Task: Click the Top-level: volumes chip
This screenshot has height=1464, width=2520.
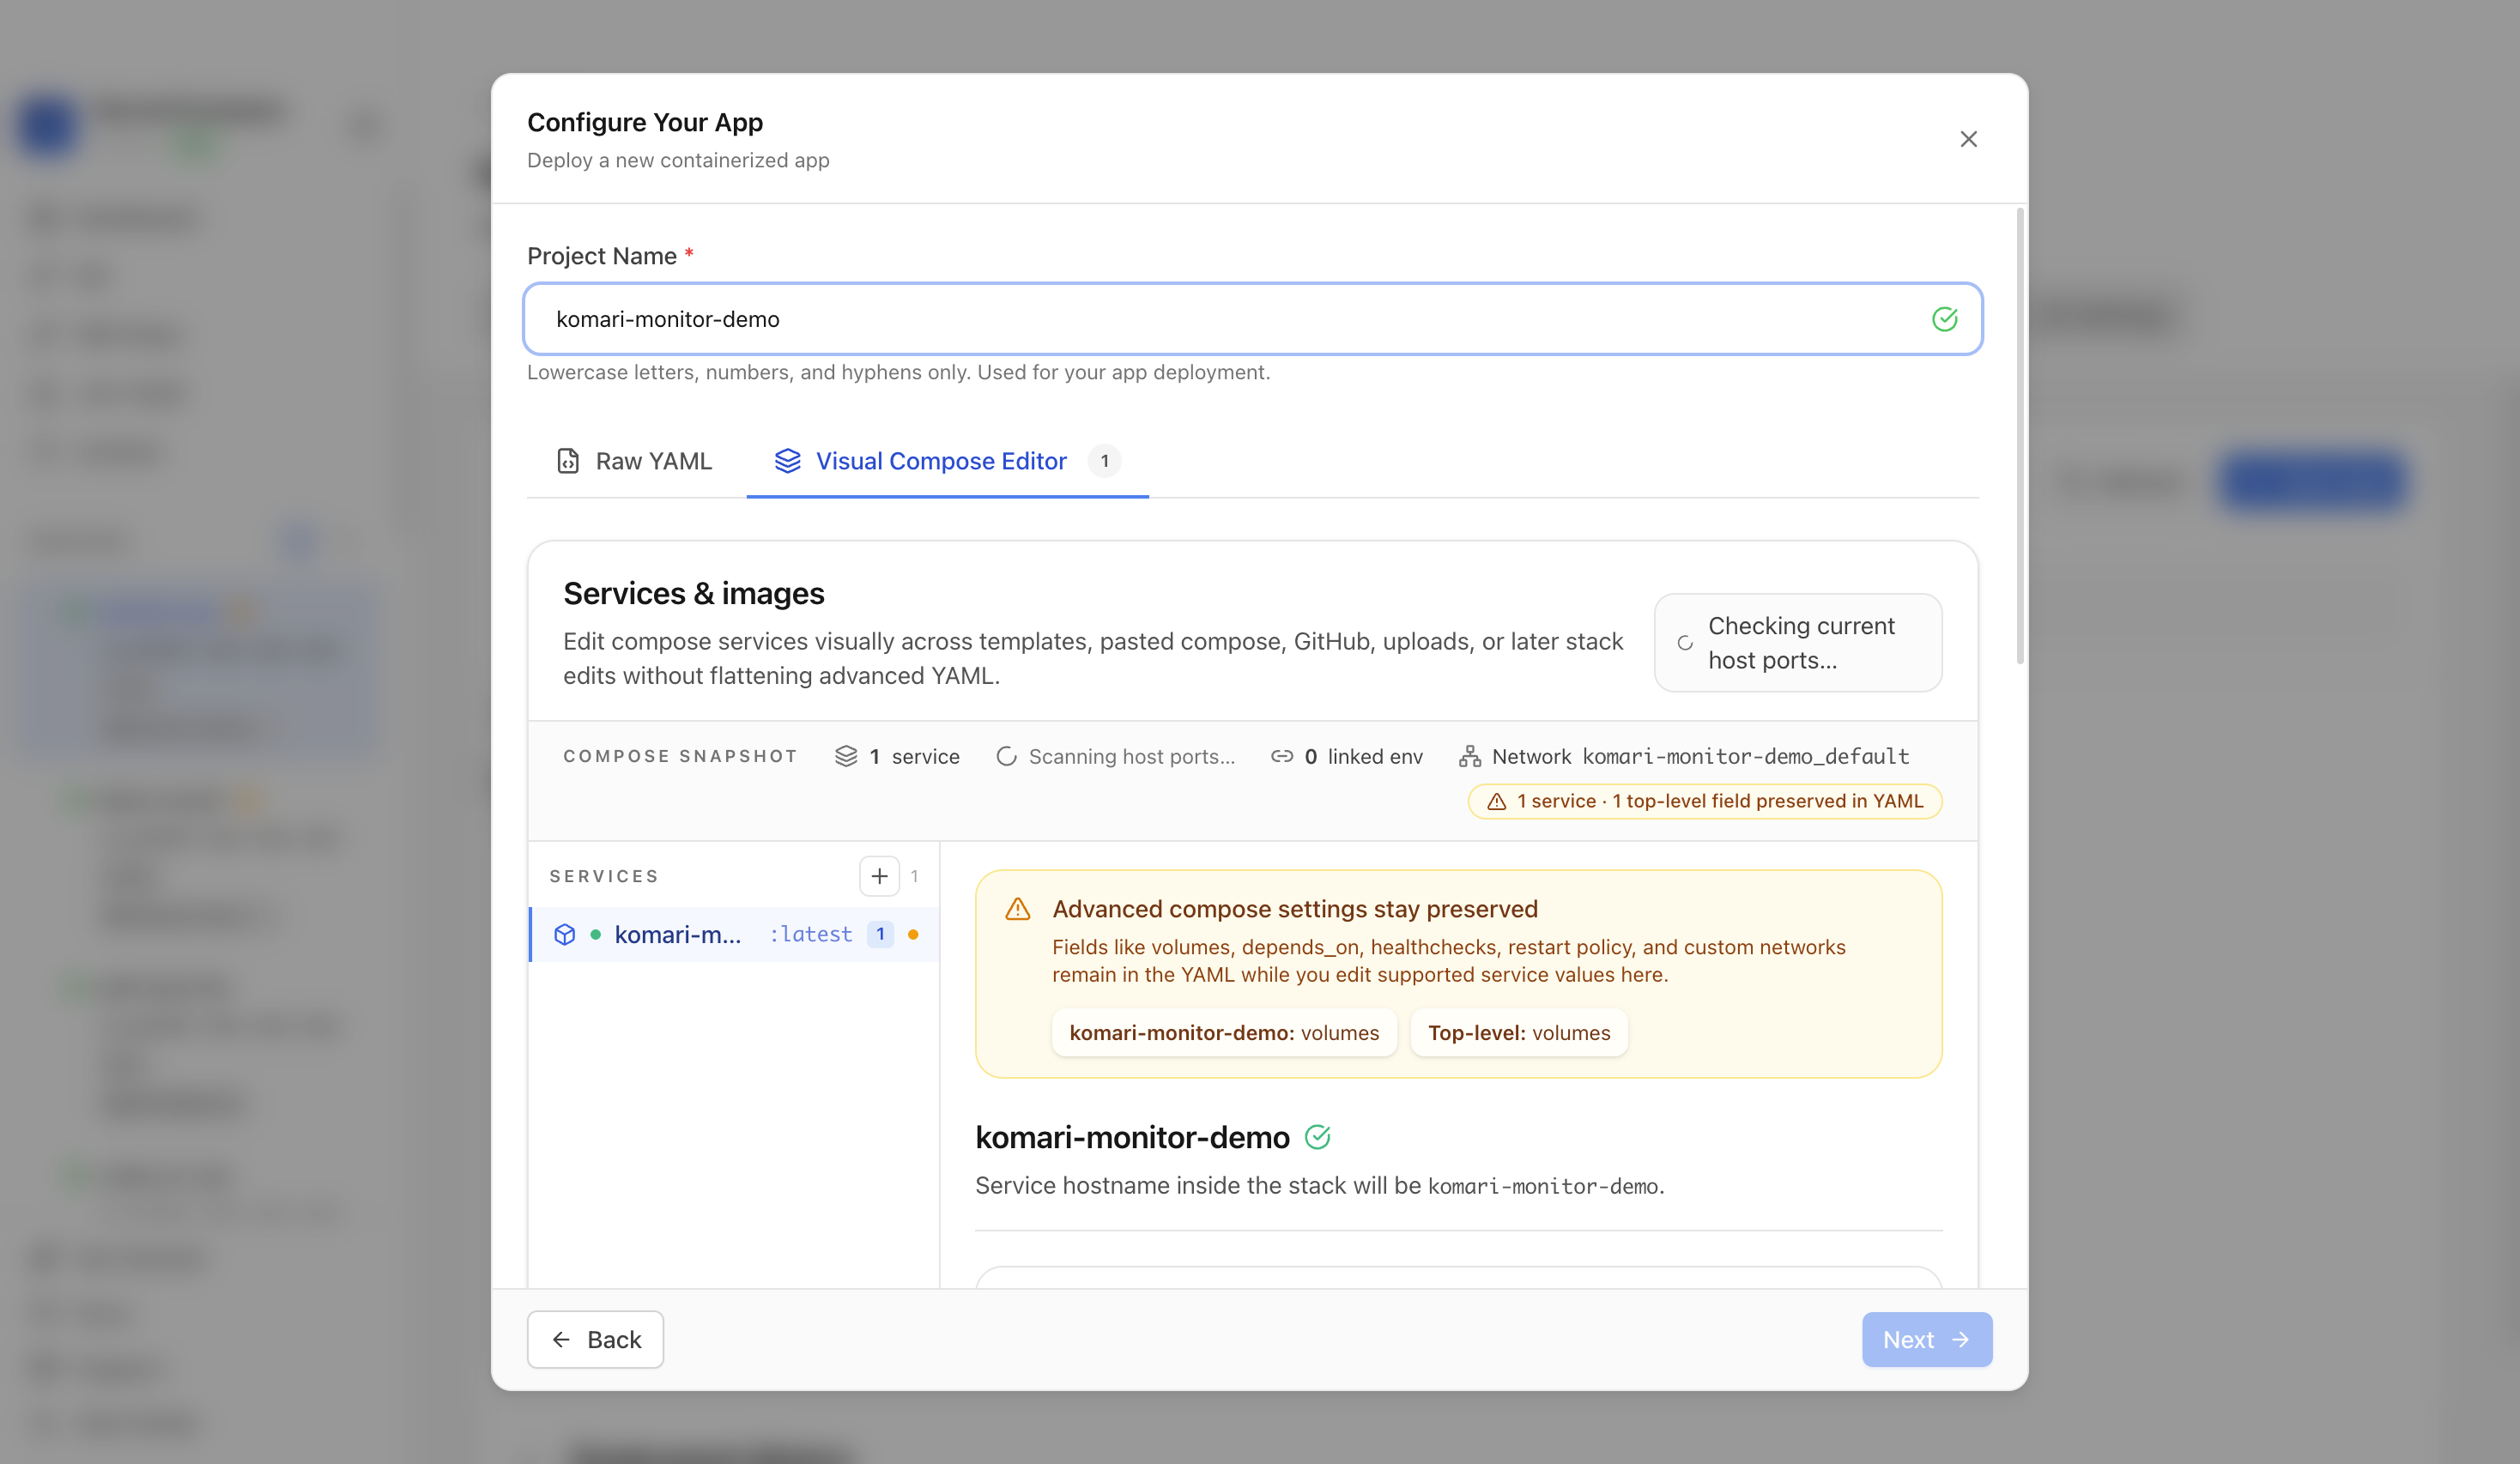Action: [x=1519, y=1032]
